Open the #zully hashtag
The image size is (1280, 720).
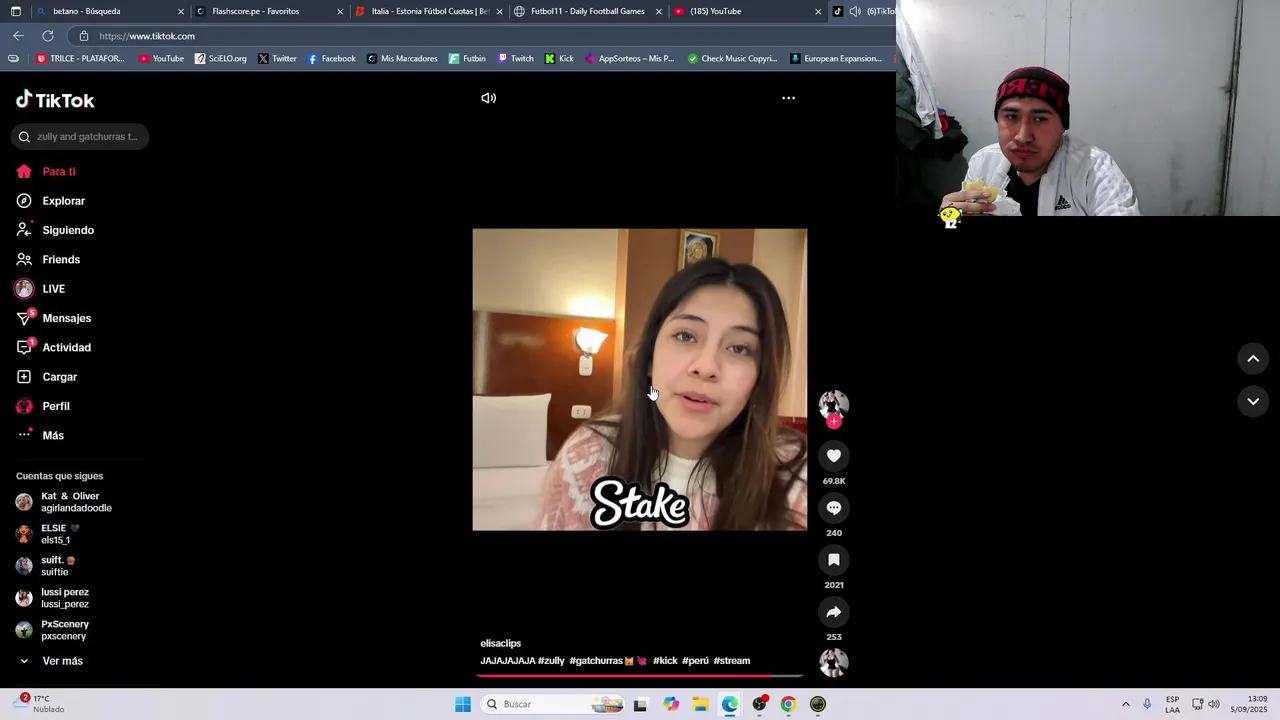coord(551,661)
